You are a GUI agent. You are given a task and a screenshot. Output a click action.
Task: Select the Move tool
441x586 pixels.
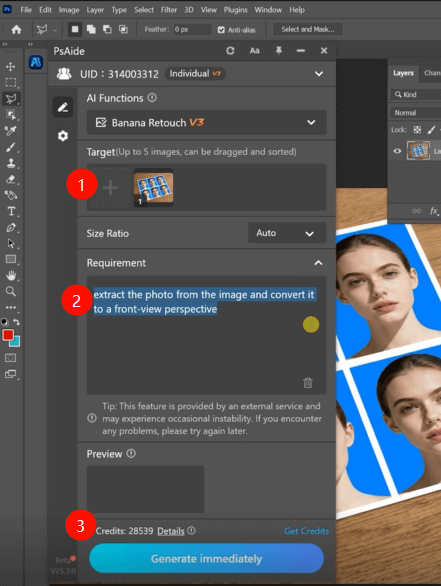click(10, 67)
